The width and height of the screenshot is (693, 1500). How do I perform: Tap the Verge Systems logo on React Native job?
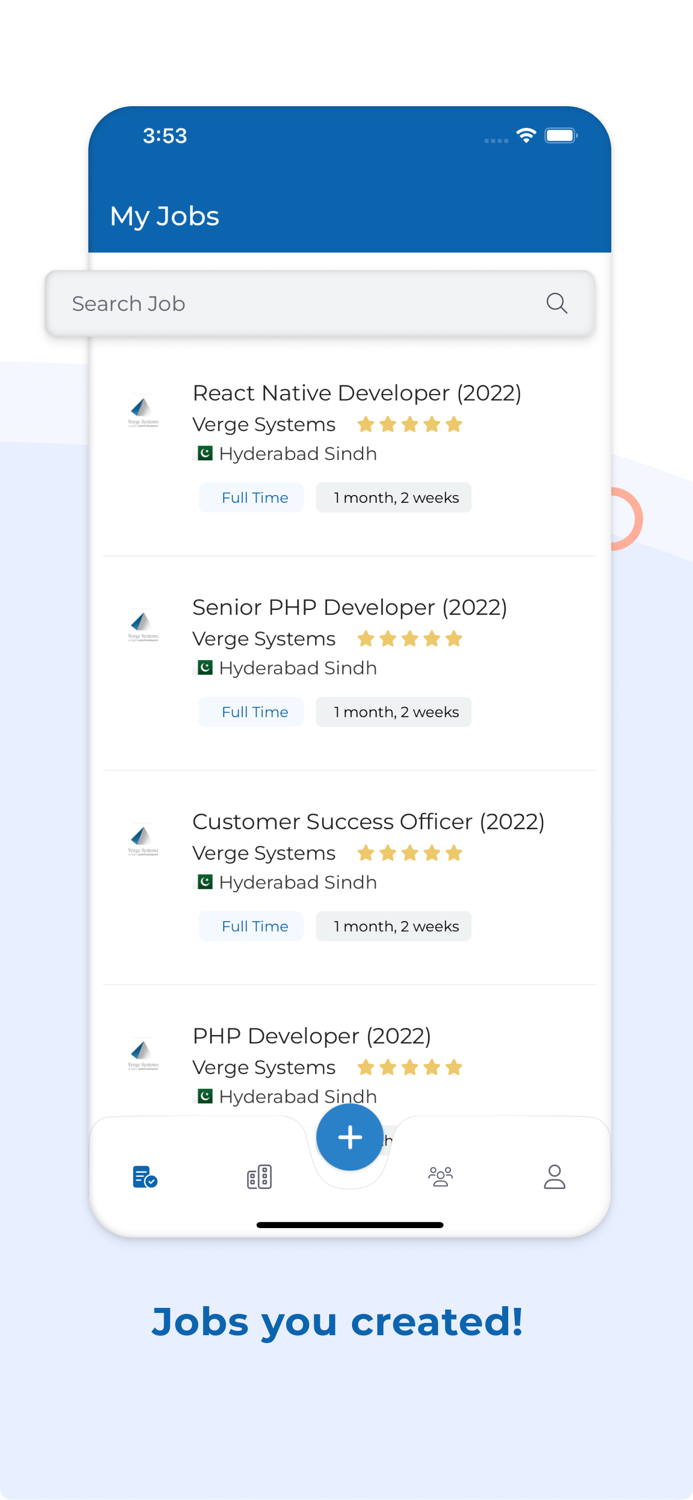tap(142, 410)
